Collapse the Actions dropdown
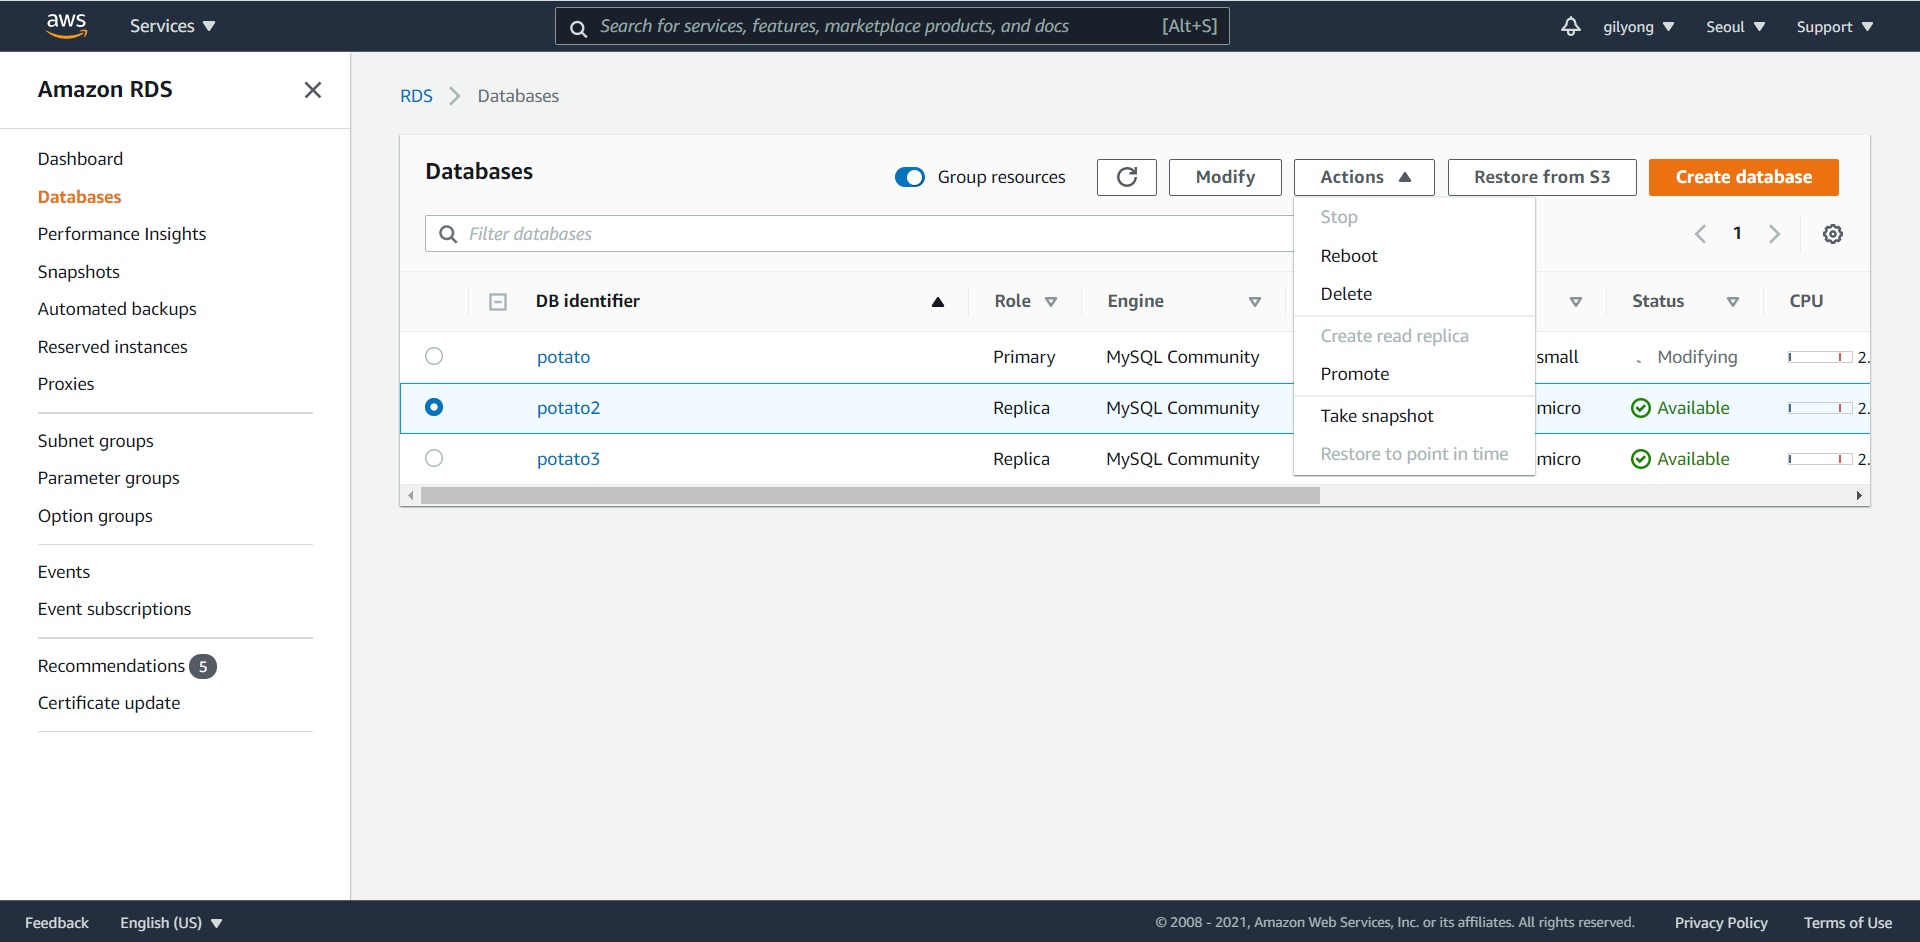This screenshot has width=1920, height=942. click(1364, 177)
